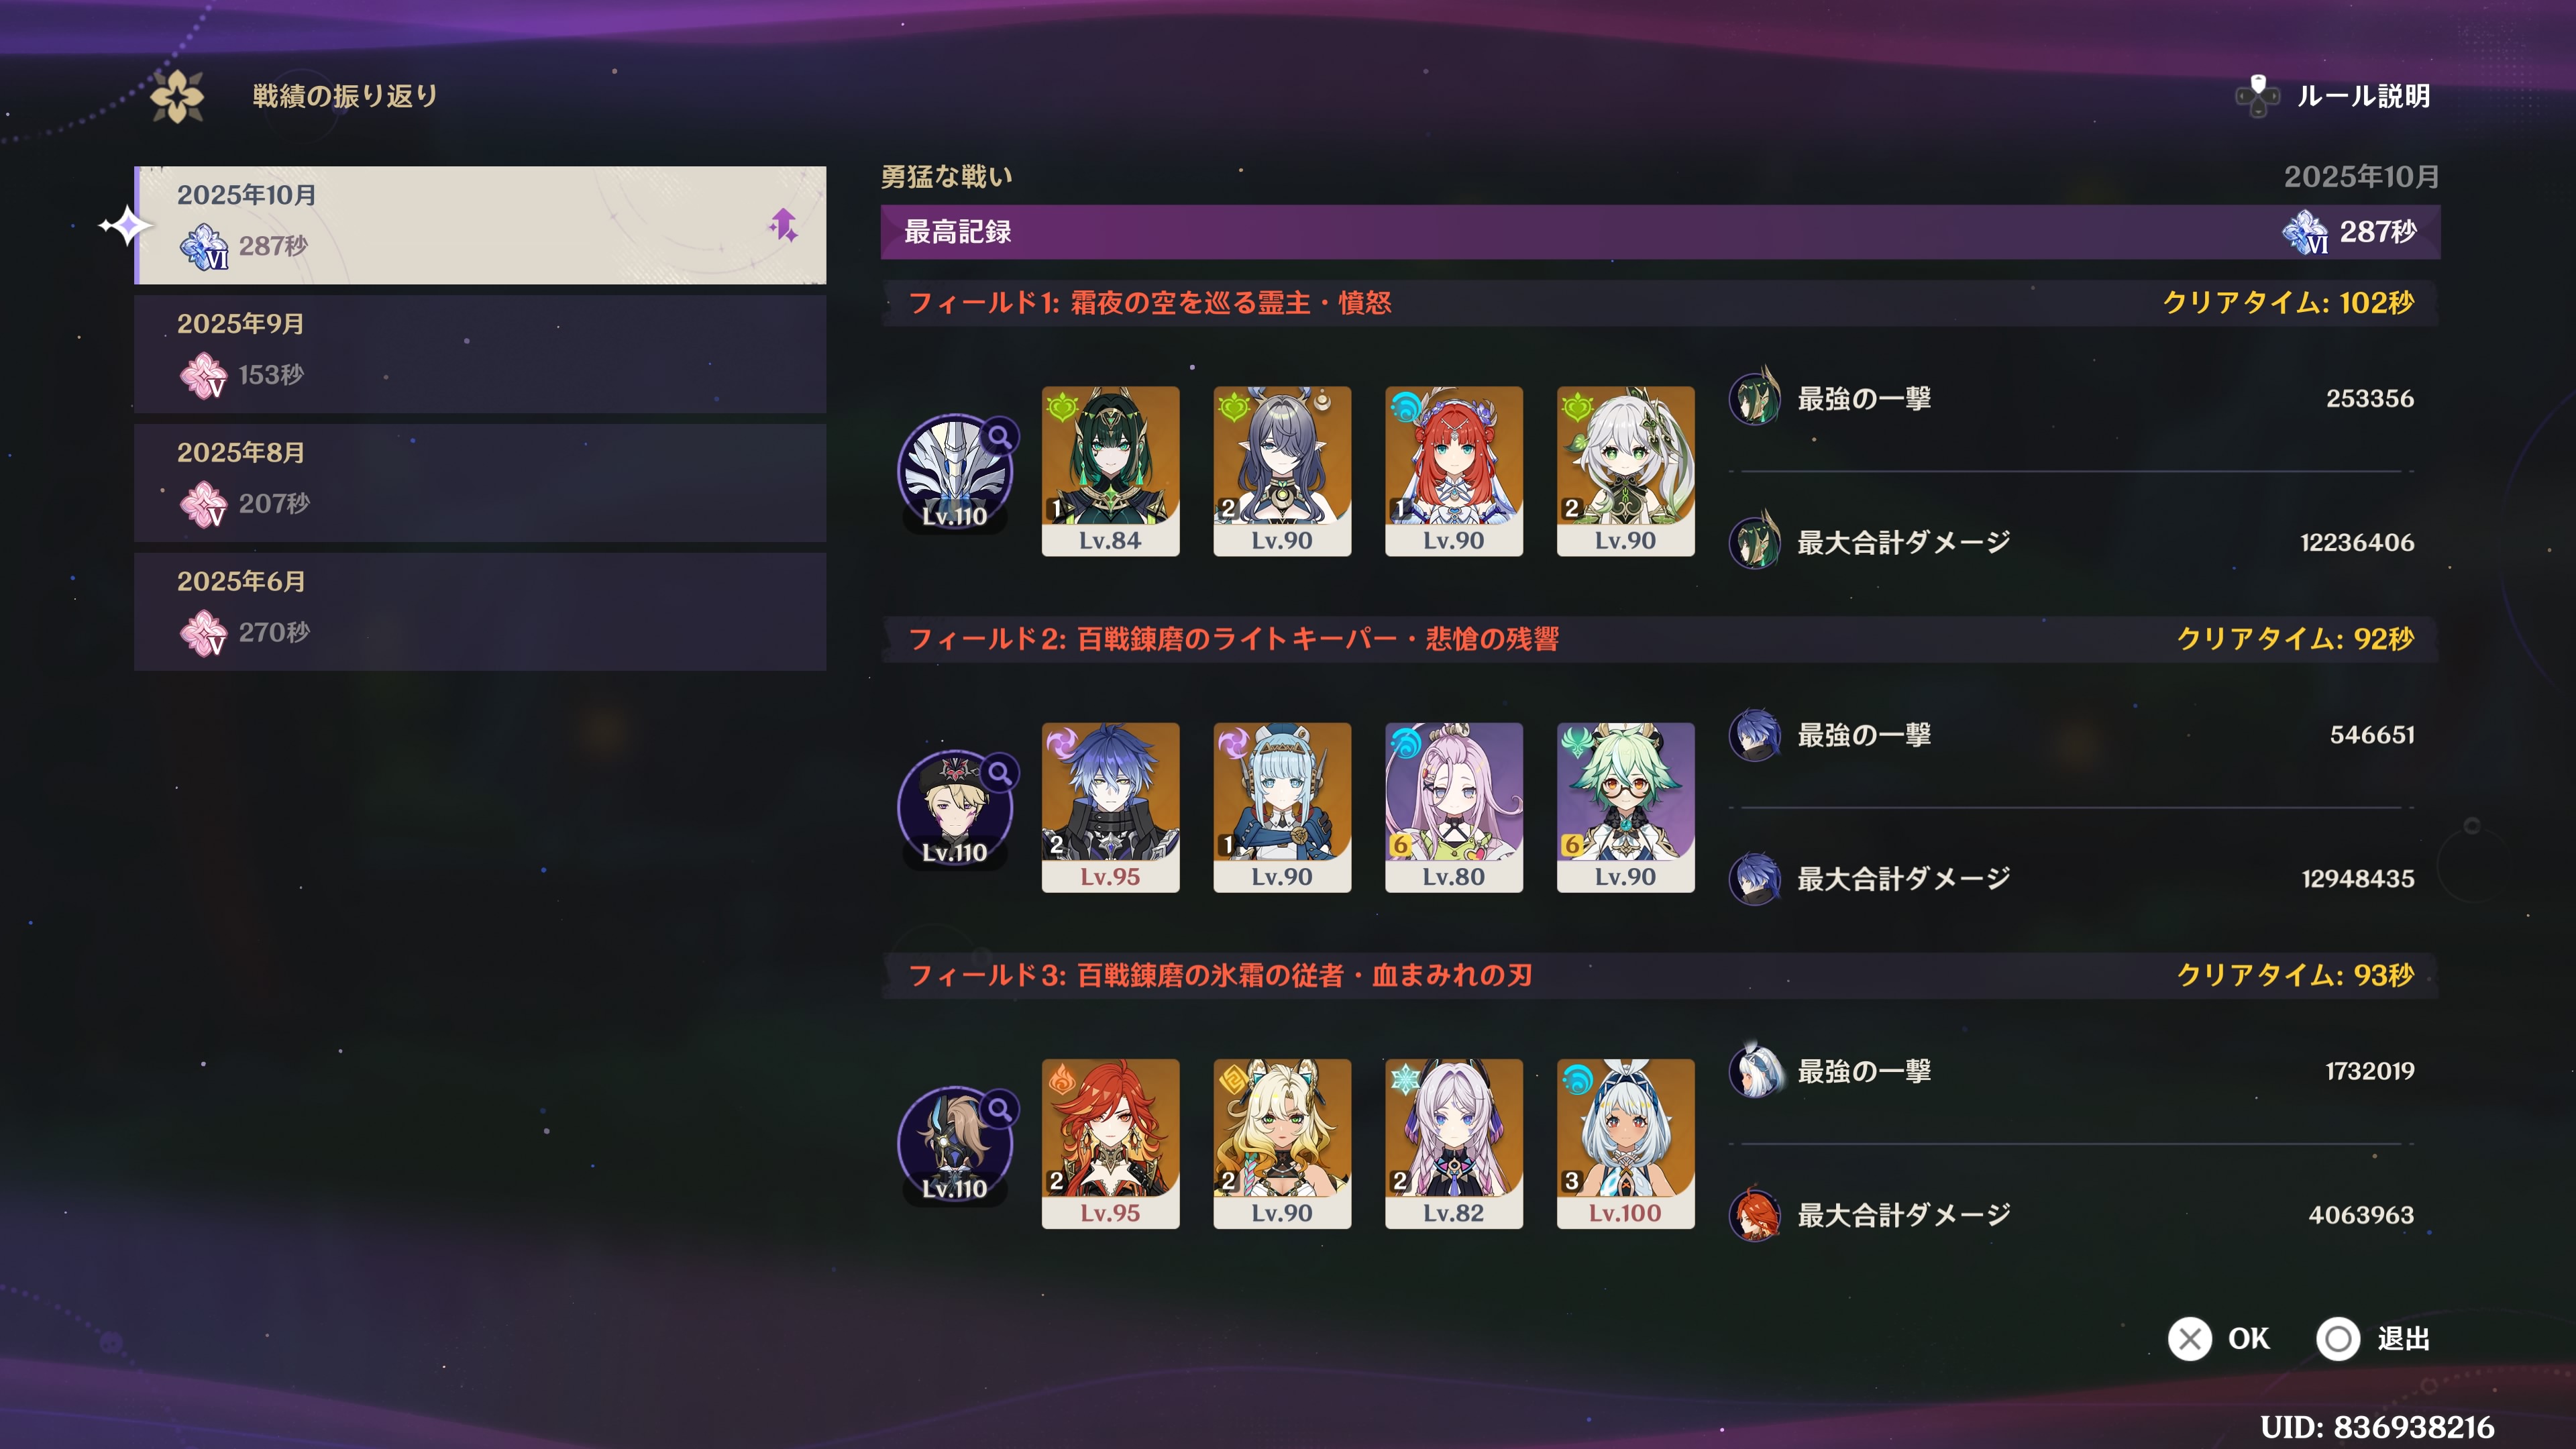Select the Lv.84 green-haired character card

tap(1110, 471)
